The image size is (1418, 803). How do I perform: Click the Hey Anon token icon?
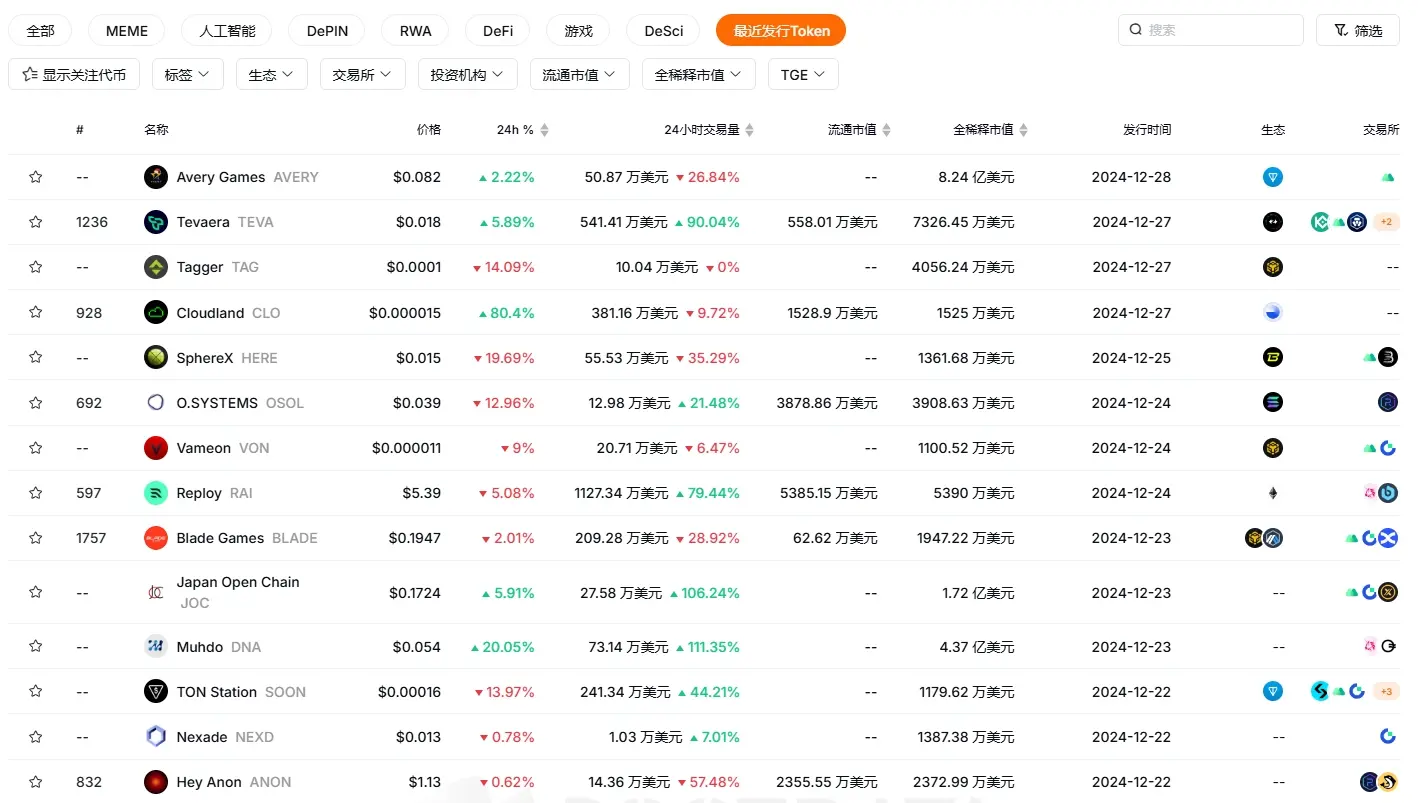pos(156,782)
